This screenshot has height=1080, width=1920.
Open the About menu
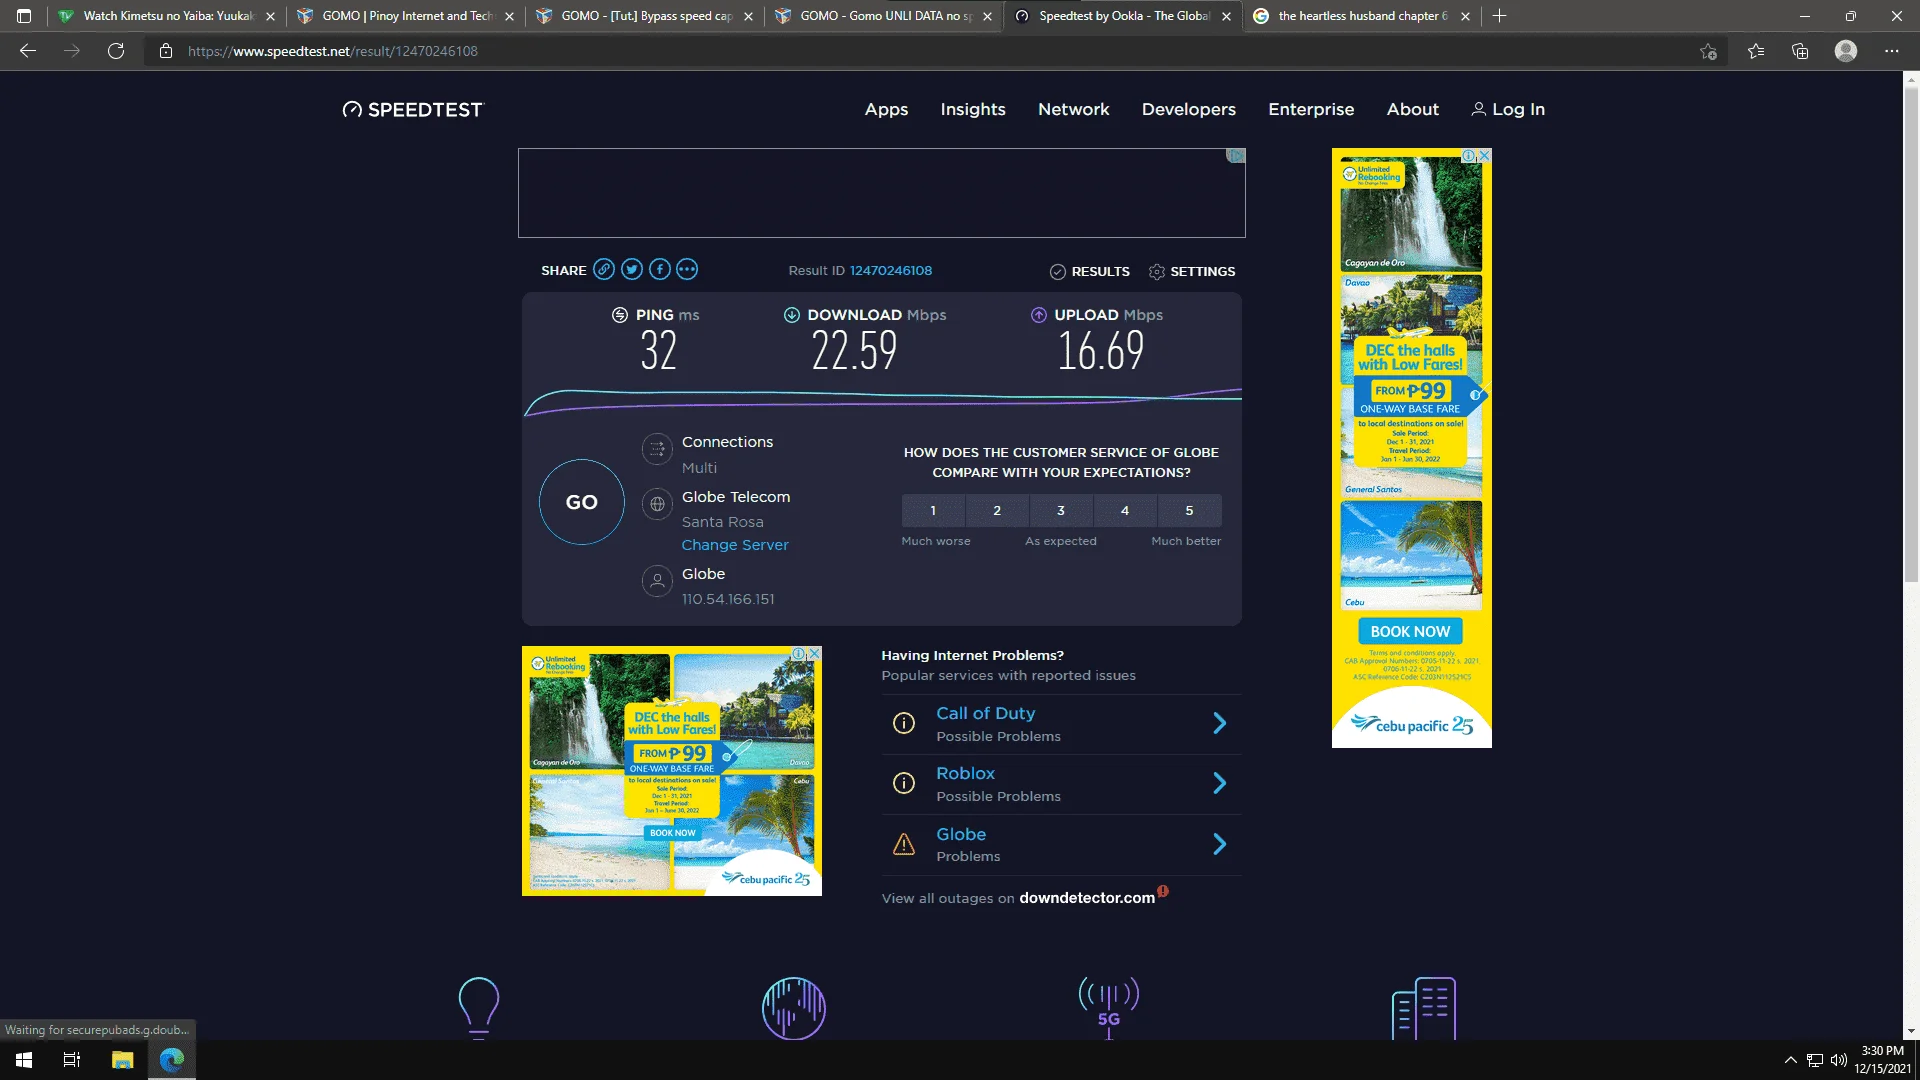[1413, 110]
